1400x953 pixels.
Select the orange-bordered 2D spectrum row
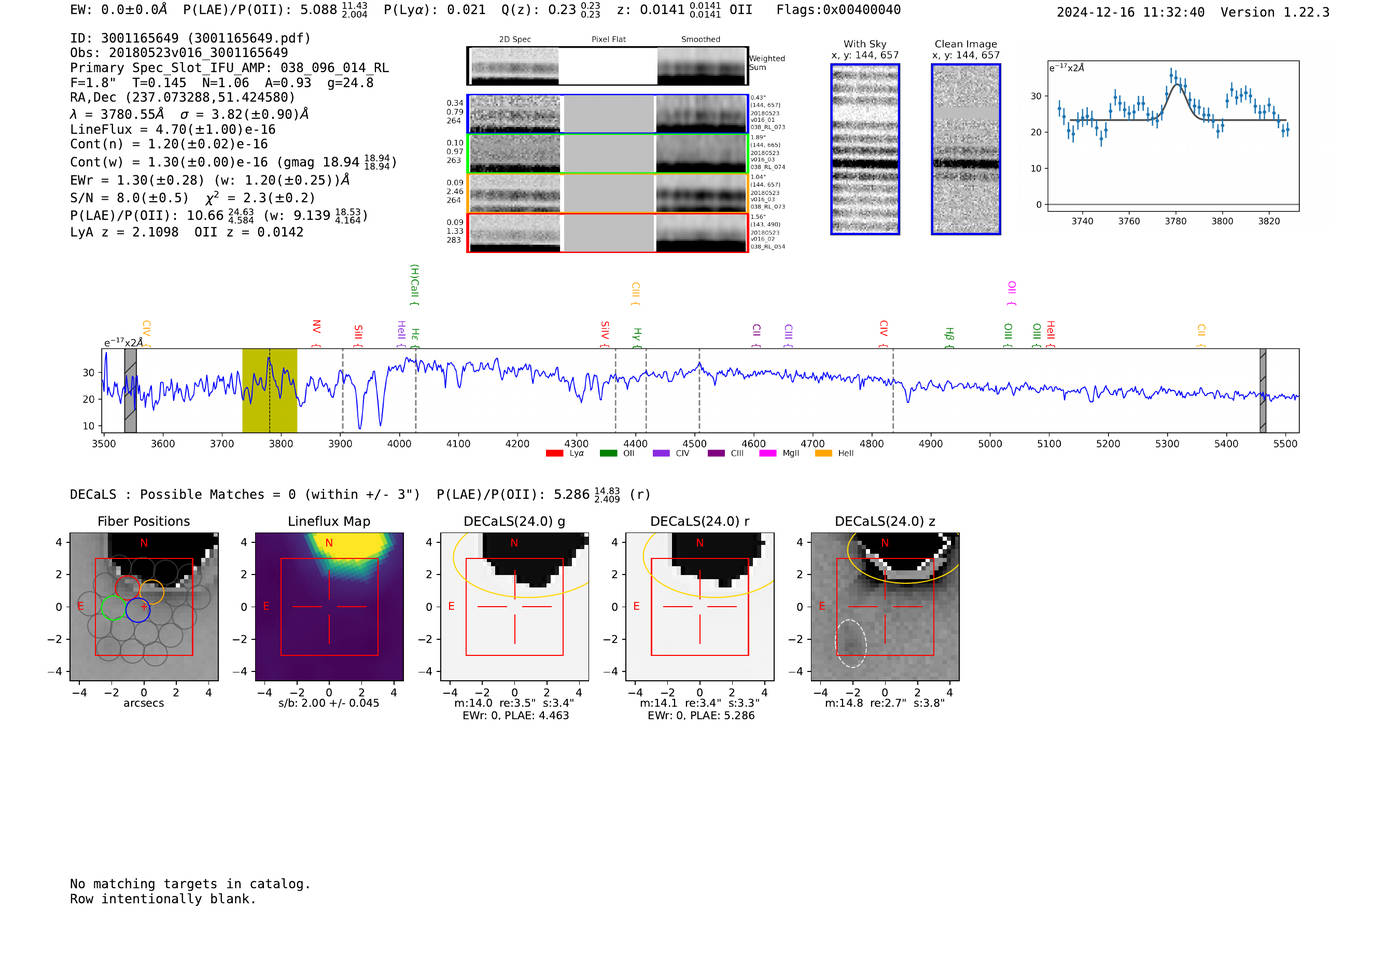607,193
